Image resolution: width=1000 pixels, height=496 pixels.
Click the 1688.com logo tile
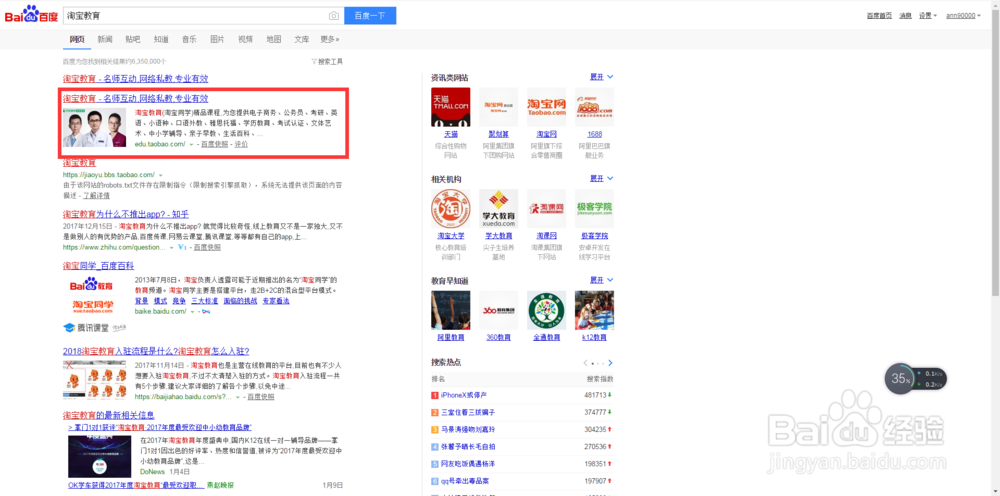coord(594,107)
